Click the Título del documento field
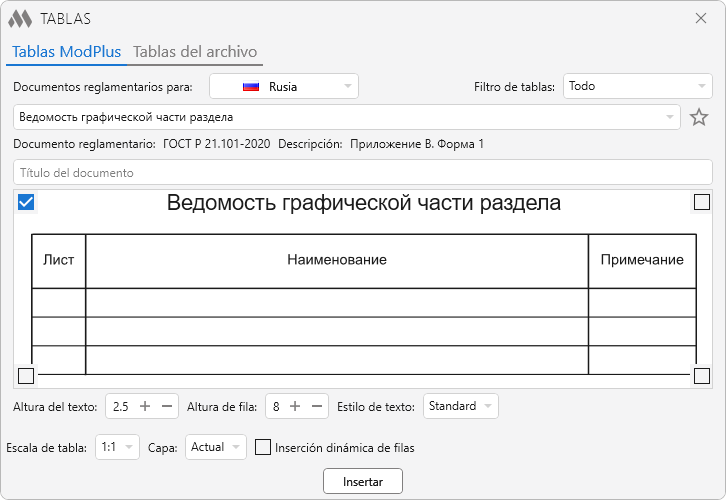Screen dimensions: 726x500 pyautogui.click(x=362, y=172)
